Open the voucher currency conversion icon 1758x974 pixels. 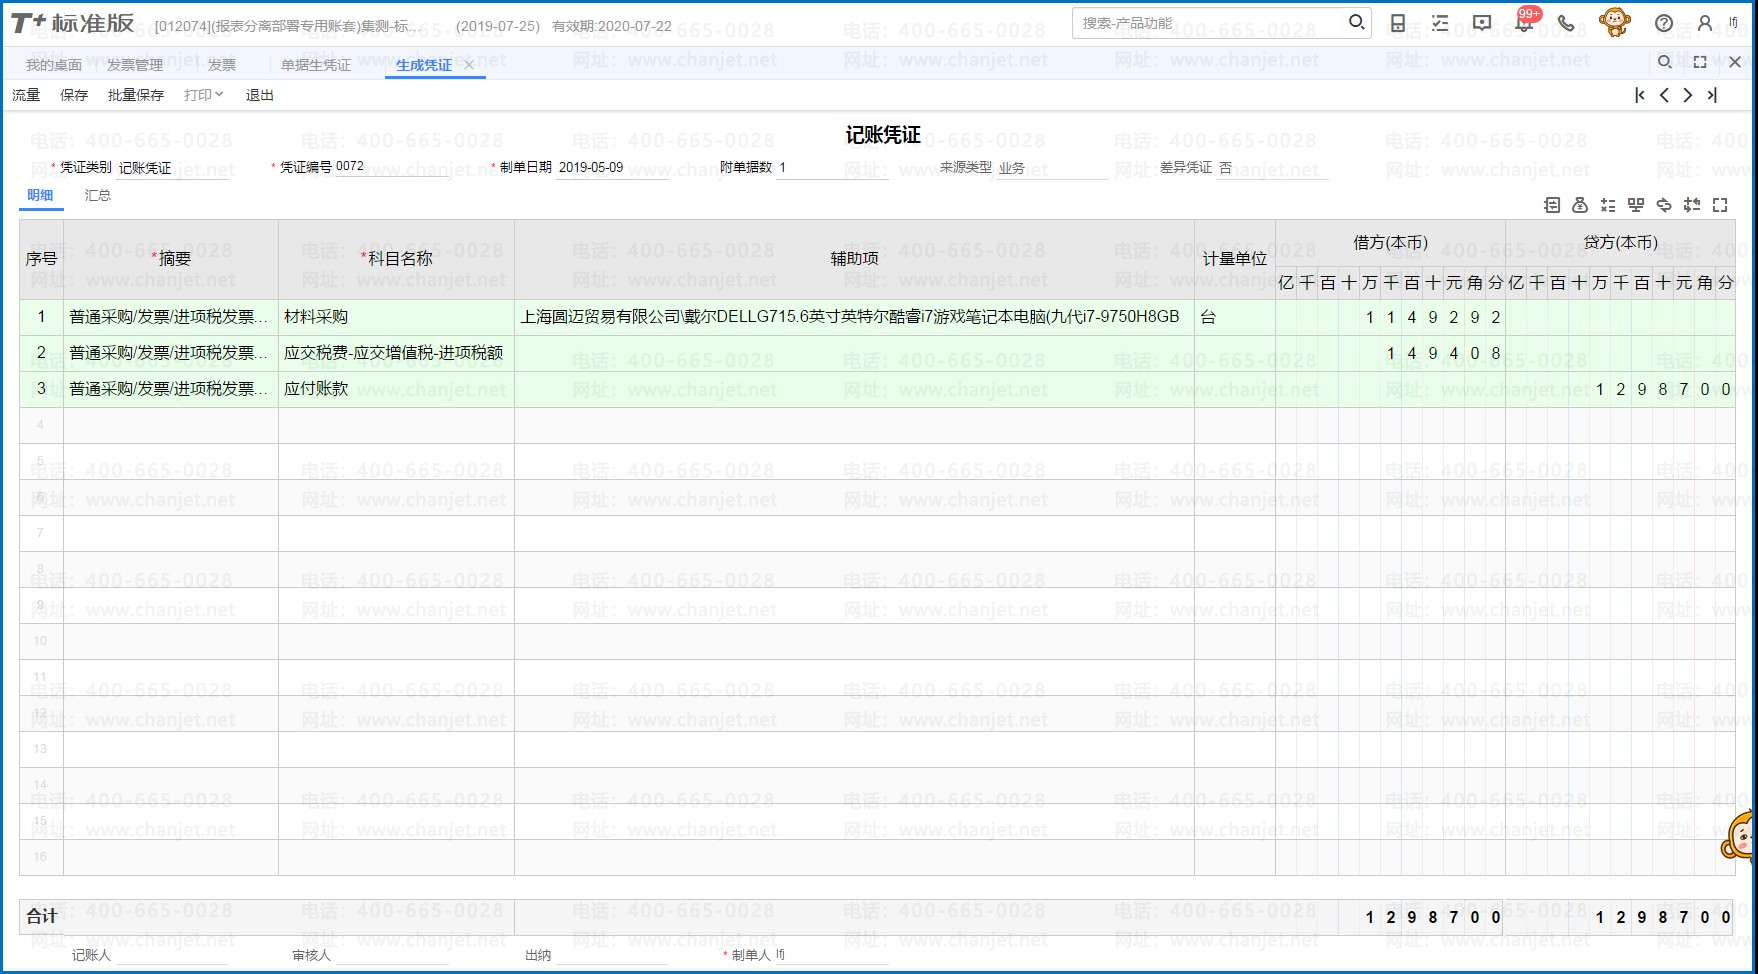(1552, 205)
